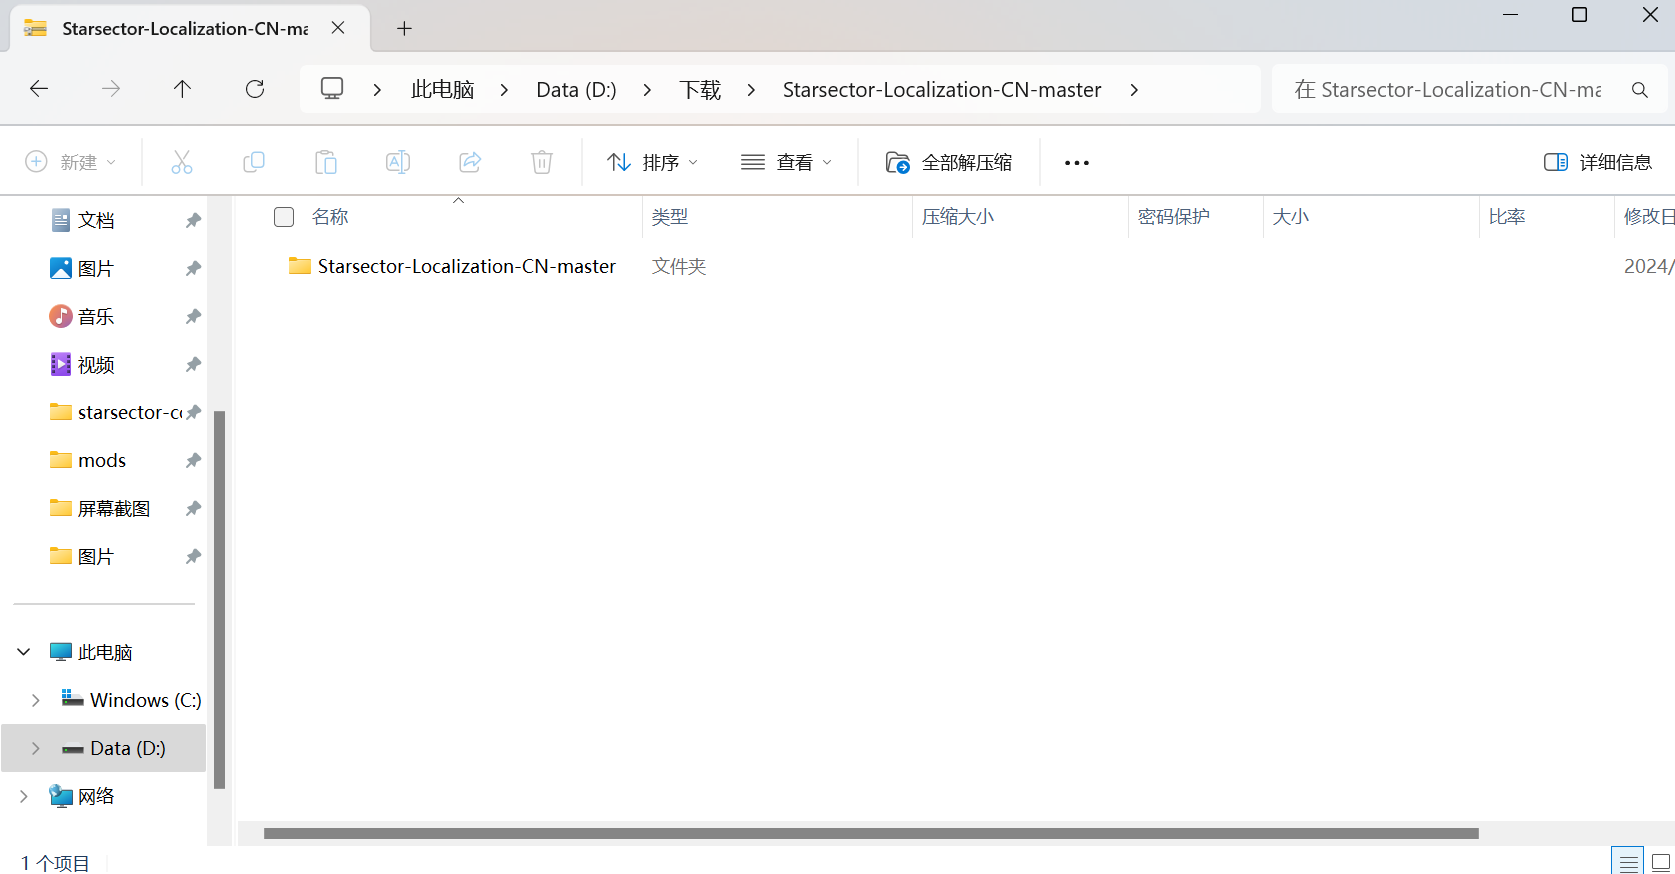1675x874 pixels.
Task: Click 下载 in the breadcrumb path
Action: (700, 90)
